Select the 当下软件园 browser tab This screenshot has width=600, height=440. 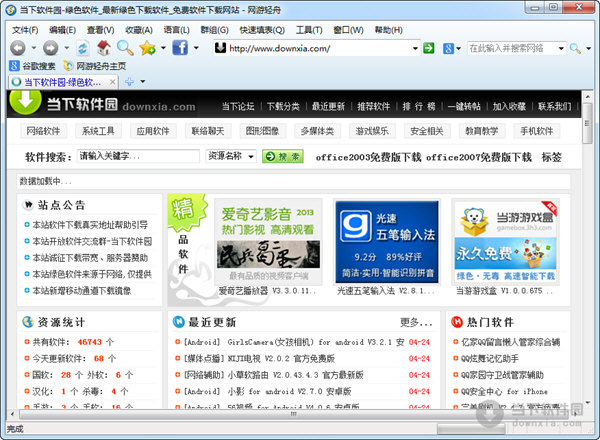[x=63, y=82]
